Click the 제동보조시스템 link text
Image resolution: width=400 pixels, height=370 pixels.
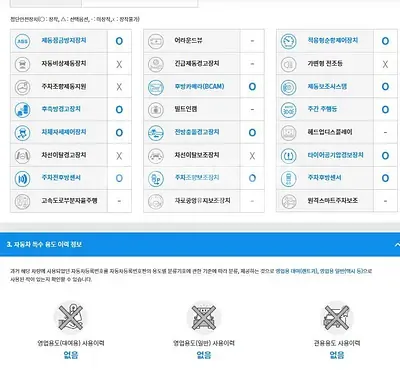[327, 86]
